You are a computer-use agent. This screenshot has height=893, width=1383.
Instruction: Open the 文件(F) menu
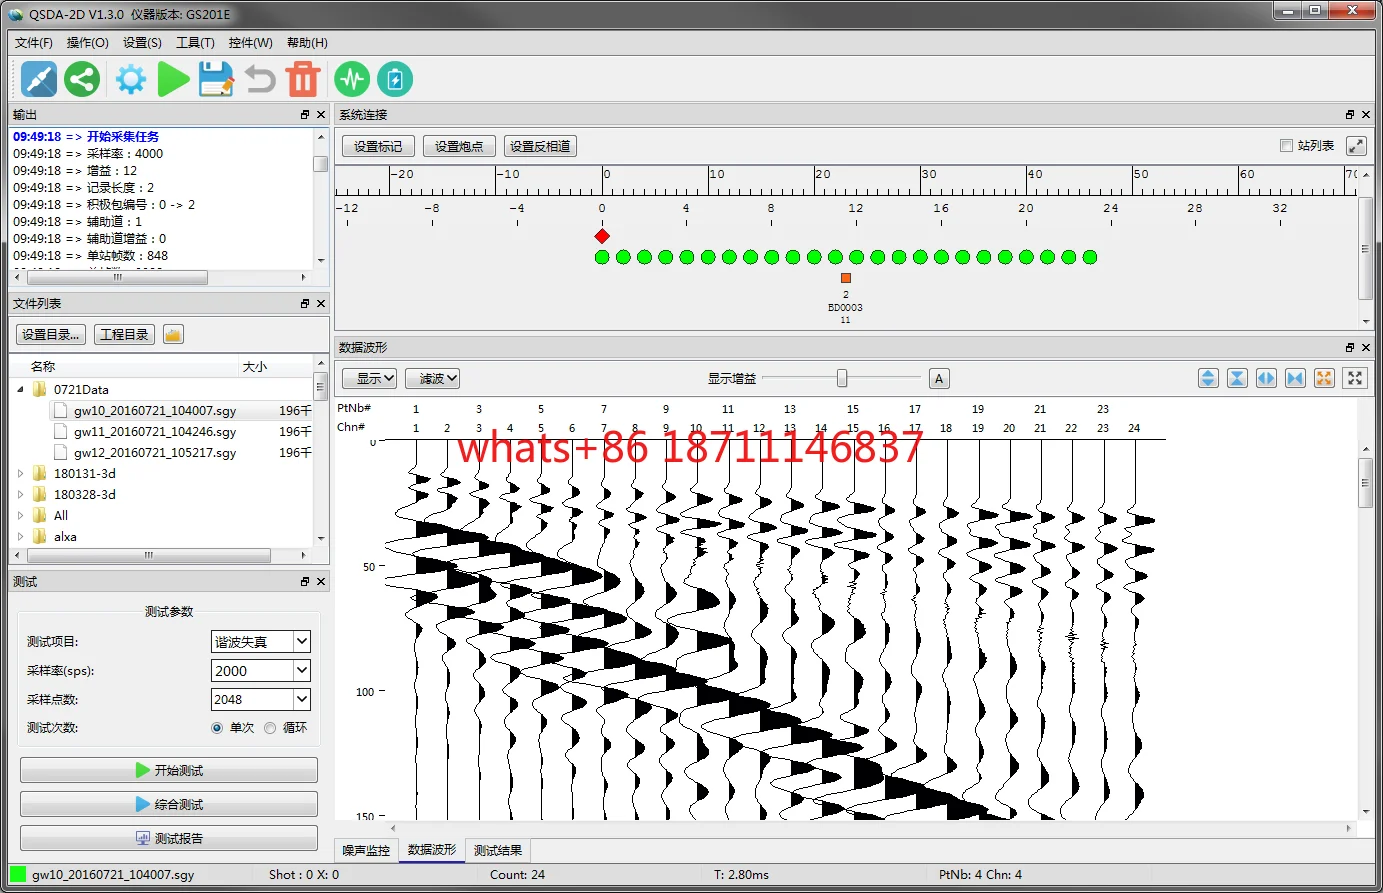(33, 43)
